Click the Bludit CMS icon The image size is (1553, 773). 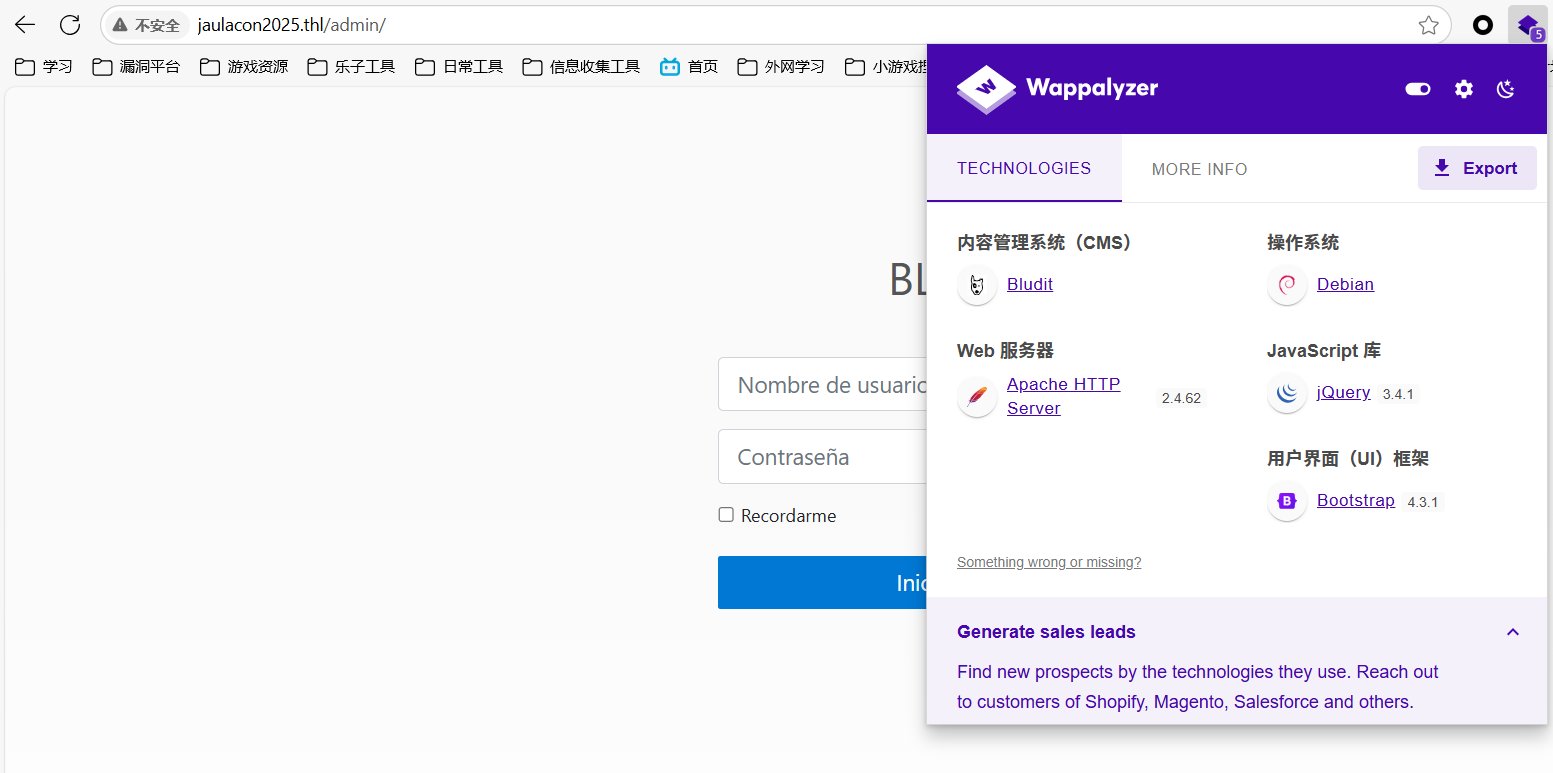point(977,285)
